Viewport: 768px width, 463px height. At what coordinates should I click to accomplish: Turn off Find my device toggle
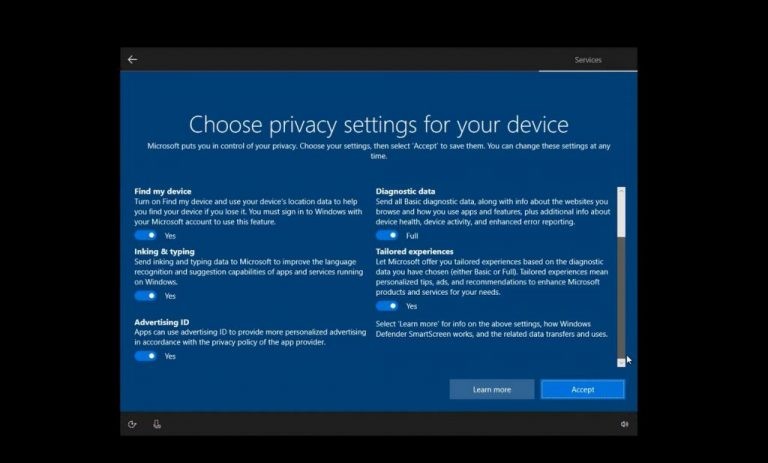(145, 236)
